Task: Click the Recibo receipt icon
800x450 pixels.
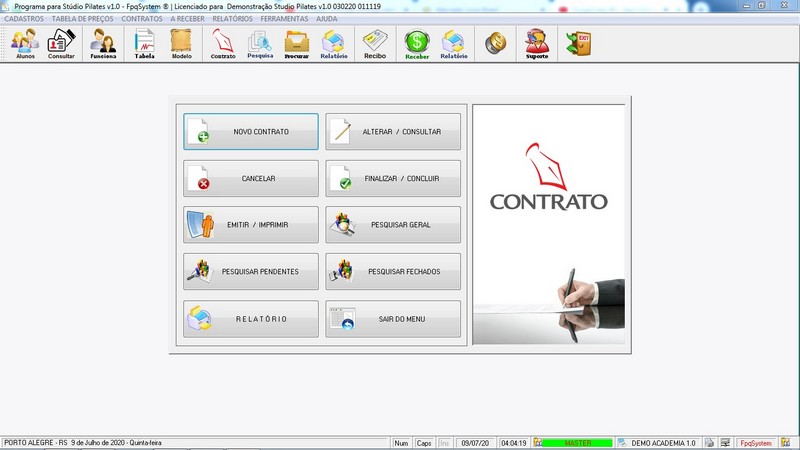Action: click(375, 44)
